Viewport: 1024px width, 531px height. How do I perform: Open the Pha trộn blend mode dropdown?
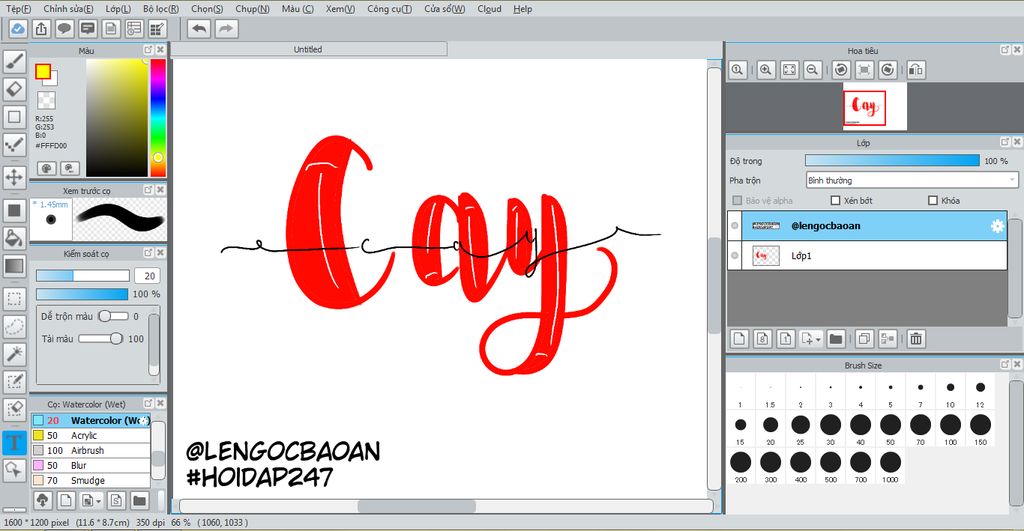click(912, 180)
